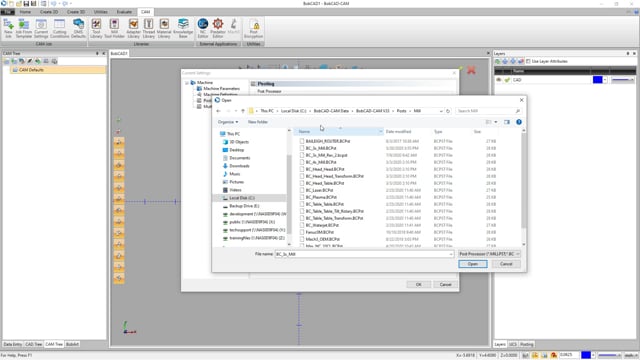This screenshot has height=360, width=640.
Task: Open the CAD layer color dropdown arrow
Action: point(604,80)
